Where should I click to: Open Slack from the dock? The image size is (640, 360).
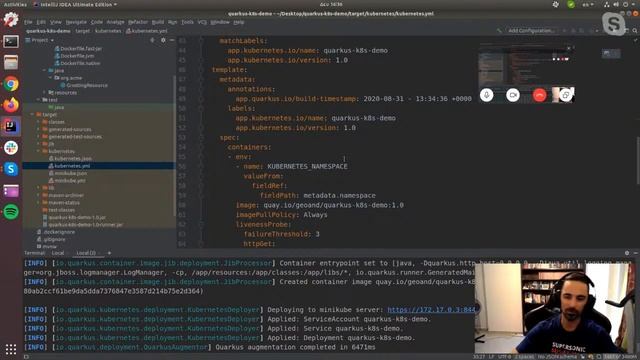coord(11,147)
